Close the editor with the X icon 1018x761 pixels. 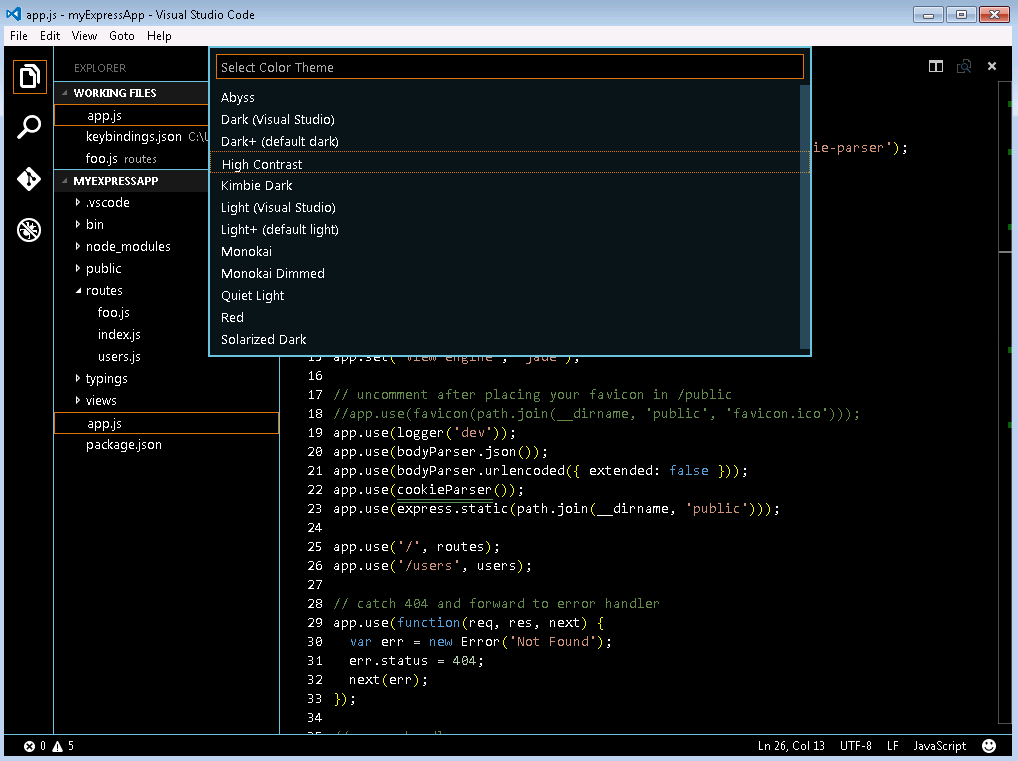coord(991,66)
